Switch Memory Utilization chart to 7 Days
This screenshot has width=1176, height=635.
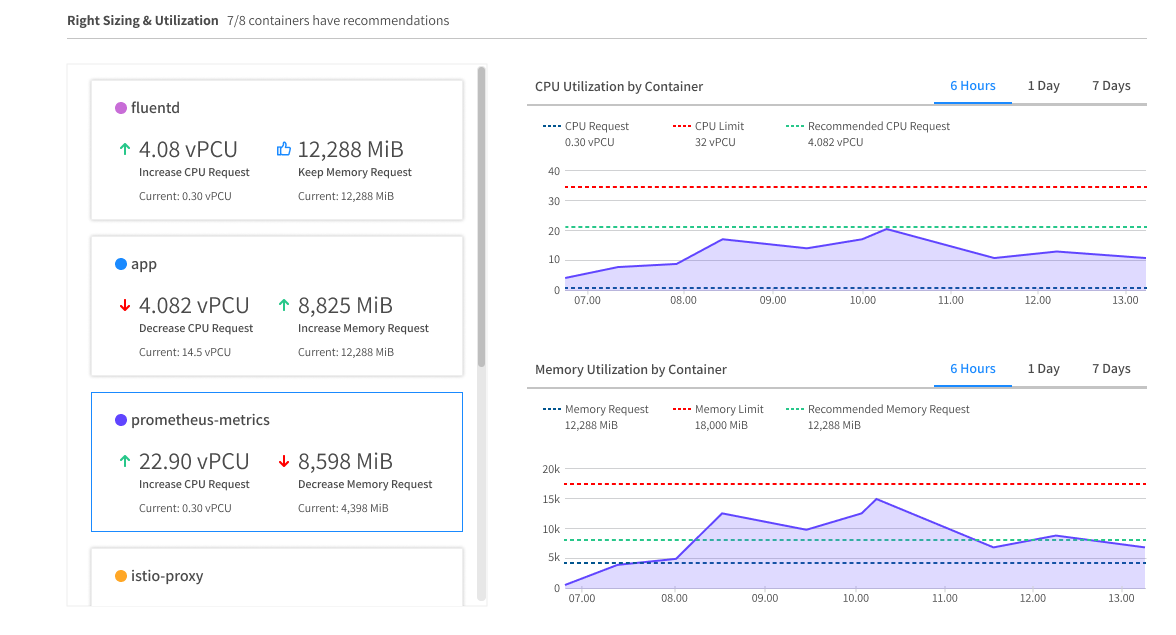click(x=1111, y=369)
